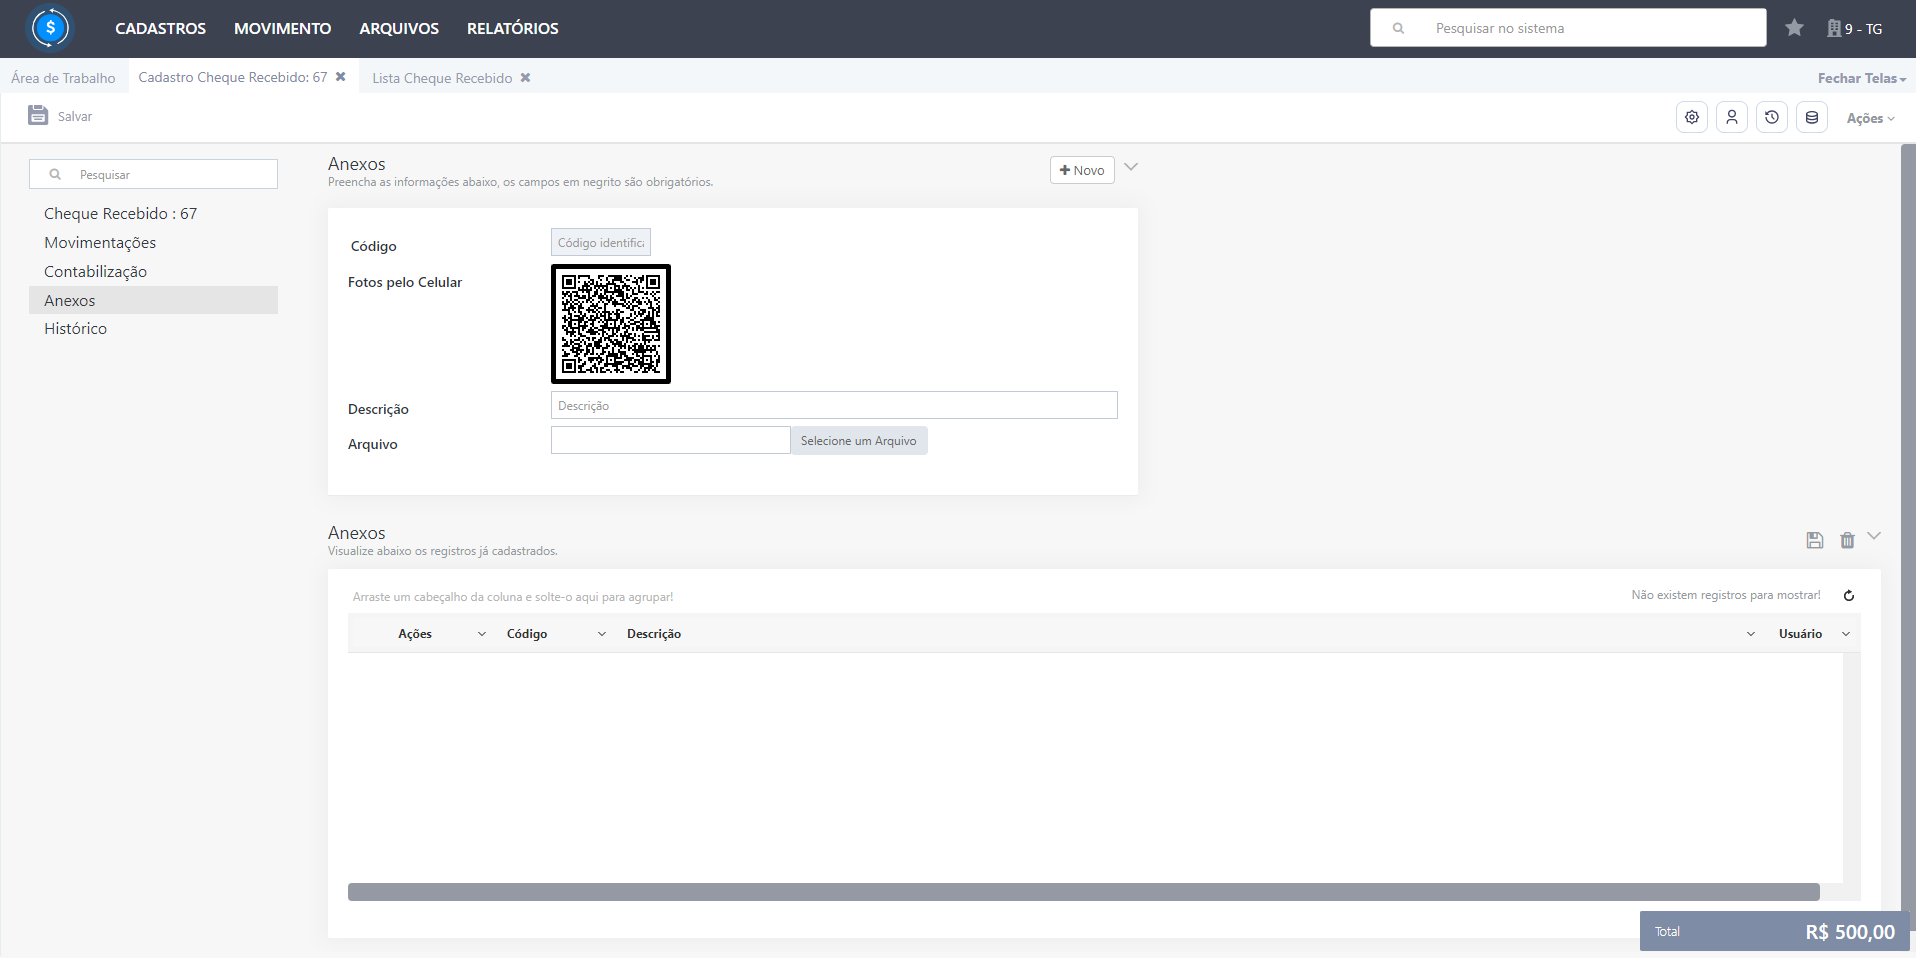1916x958 pixels.
Task: Click the magnifier icon in system search
Action: (1398, 28)
